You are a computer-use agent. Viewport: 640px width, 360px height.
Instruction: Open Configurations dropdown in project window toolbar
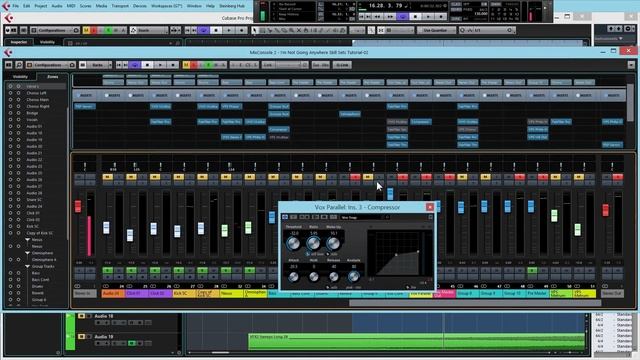point(55,30)
